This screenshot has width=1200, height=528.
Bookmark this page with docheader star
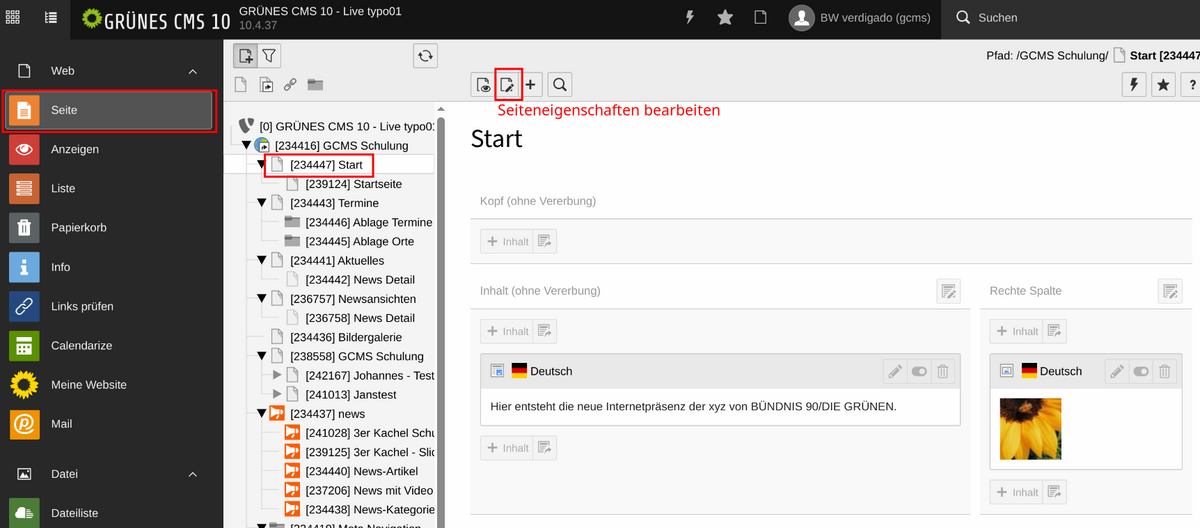click(x=1163, y=85)
